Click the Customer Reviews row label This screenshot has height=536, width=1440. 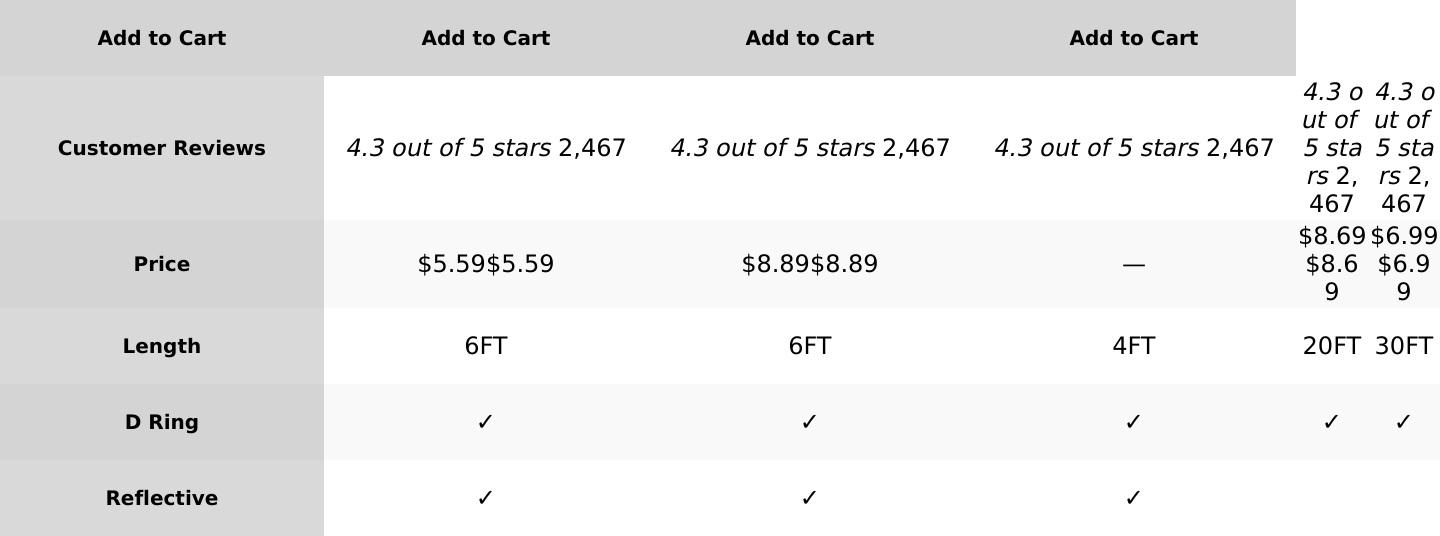click(161, 148)
